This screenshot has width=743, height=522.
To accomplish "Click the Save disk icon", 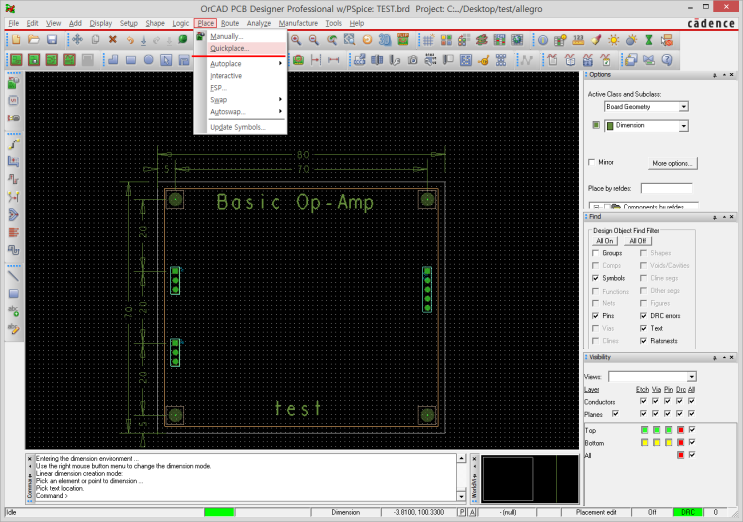I will [x=51, y=40].
